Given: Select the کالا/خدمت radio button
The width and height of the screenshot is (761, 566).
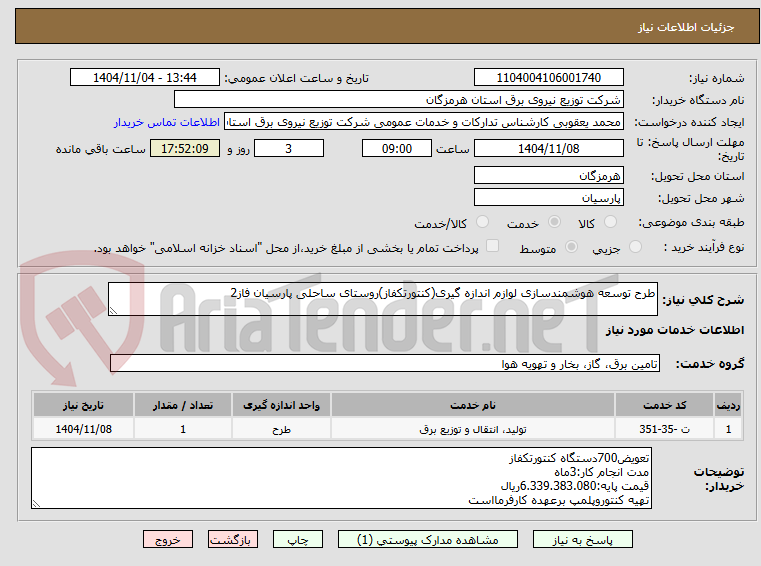Looking at the screenshot, I should pyautogui.click(x=482, y=222).
